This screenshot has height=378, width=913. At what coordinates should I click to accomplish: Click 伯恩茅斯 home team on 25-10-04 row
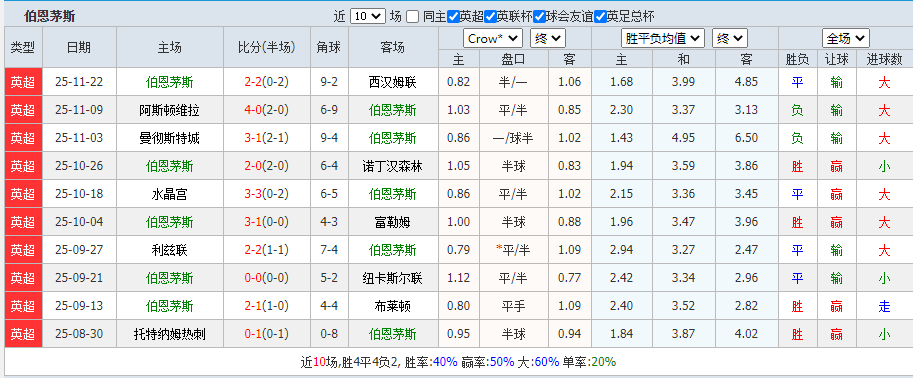point(169,222)
